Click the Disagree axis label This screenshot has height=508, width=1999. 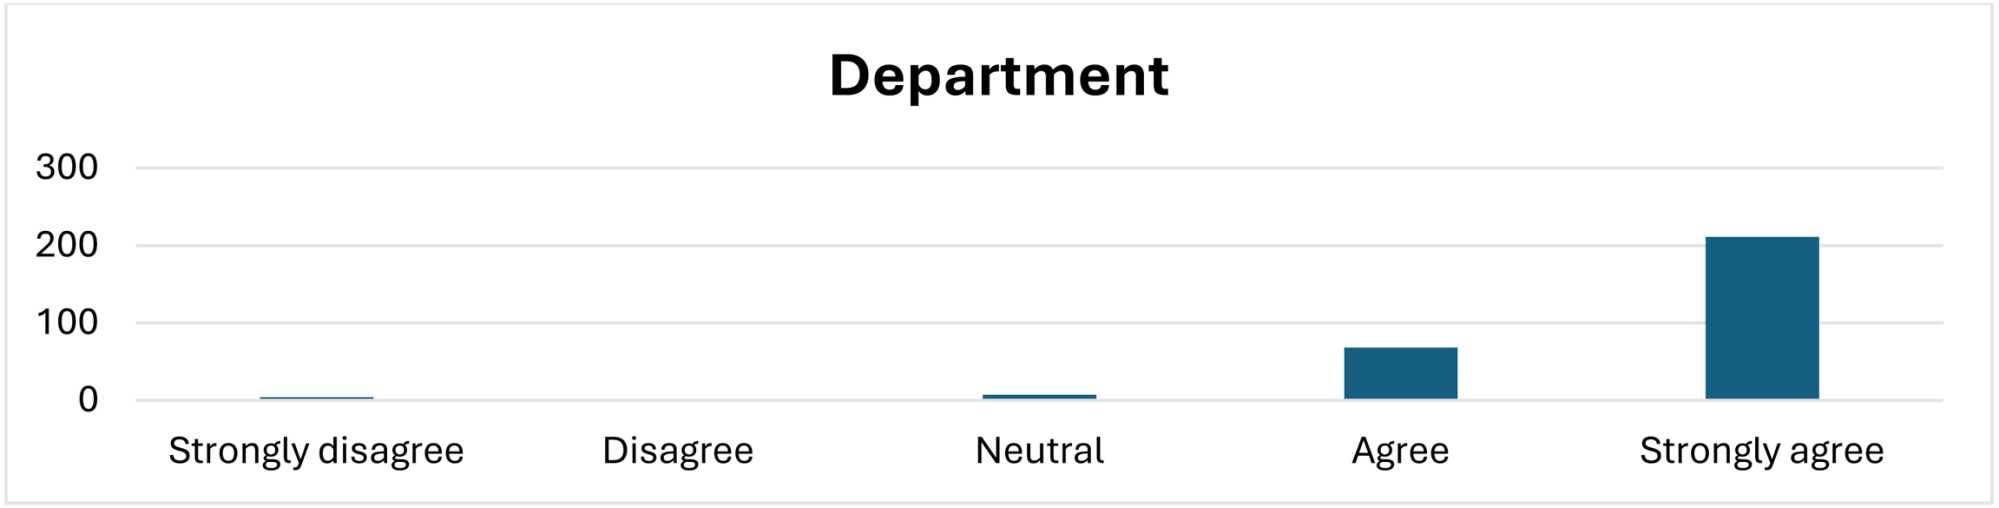coord(677,451)
